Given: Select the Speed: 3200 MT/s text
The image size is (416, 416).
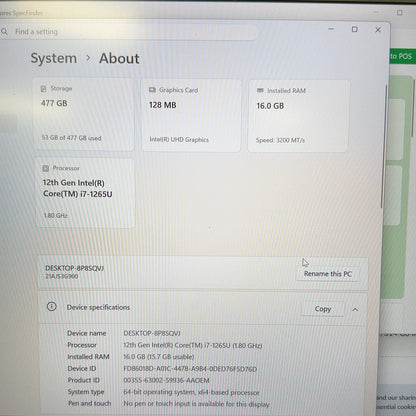Looking at the screenshot, I should 280,140.
